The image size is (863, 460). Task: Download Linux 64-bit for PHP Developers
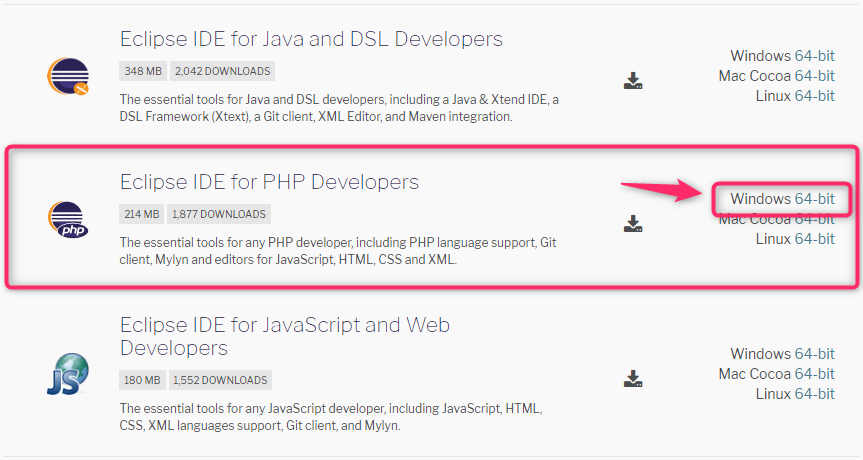click(815, 239)
